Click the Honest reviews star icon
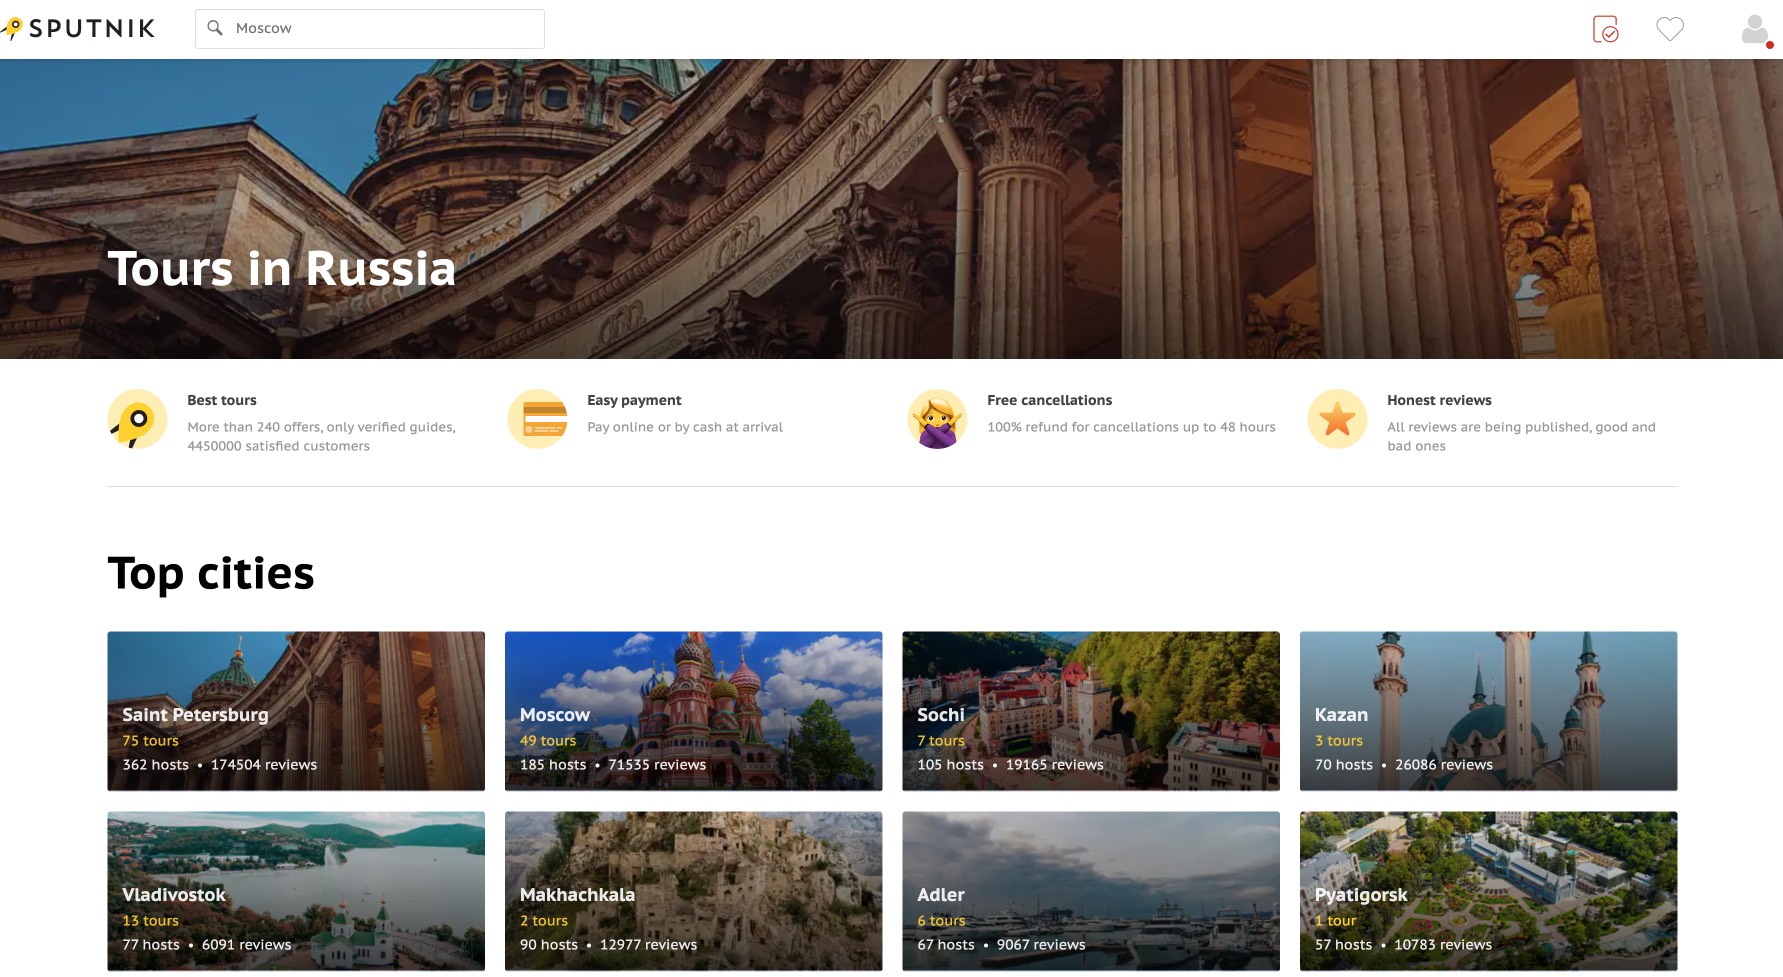The width and height of the screenshot is (1783, 977). pyautogui.click(x=1337, y=419)
